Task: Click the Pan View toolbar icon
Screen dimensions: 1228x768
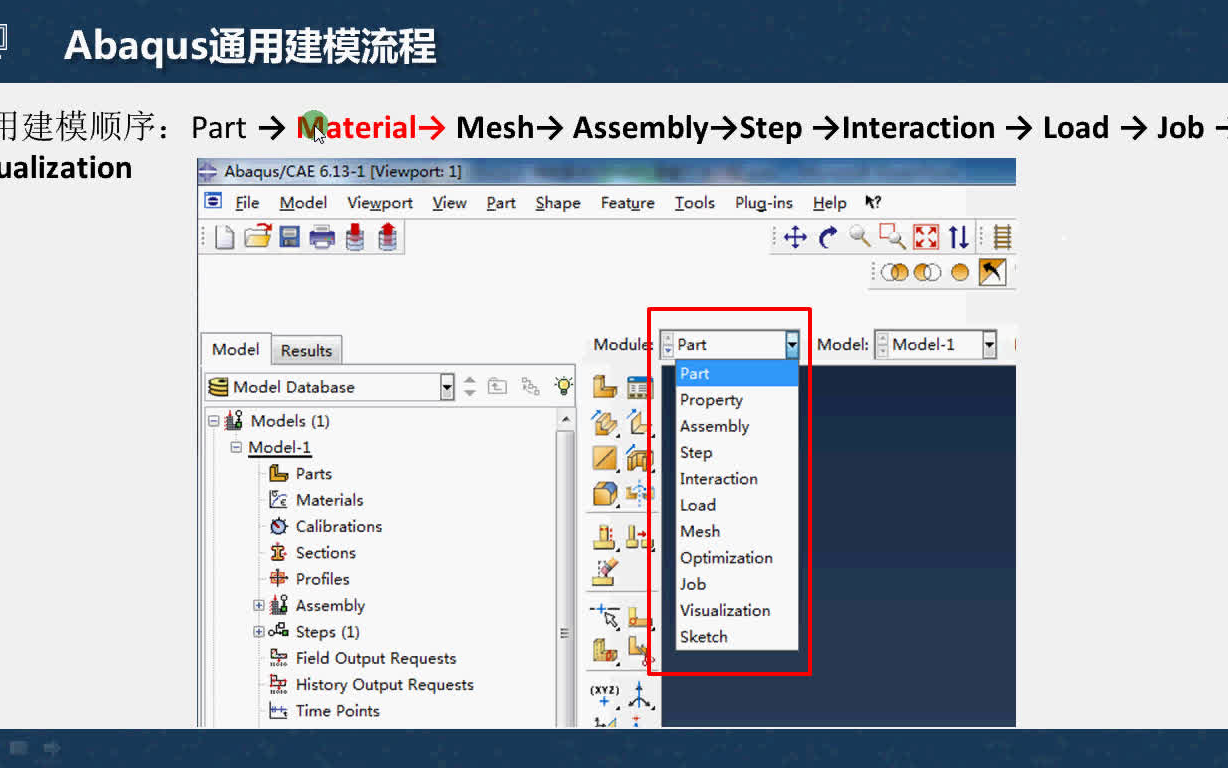Action: [795, 237]
